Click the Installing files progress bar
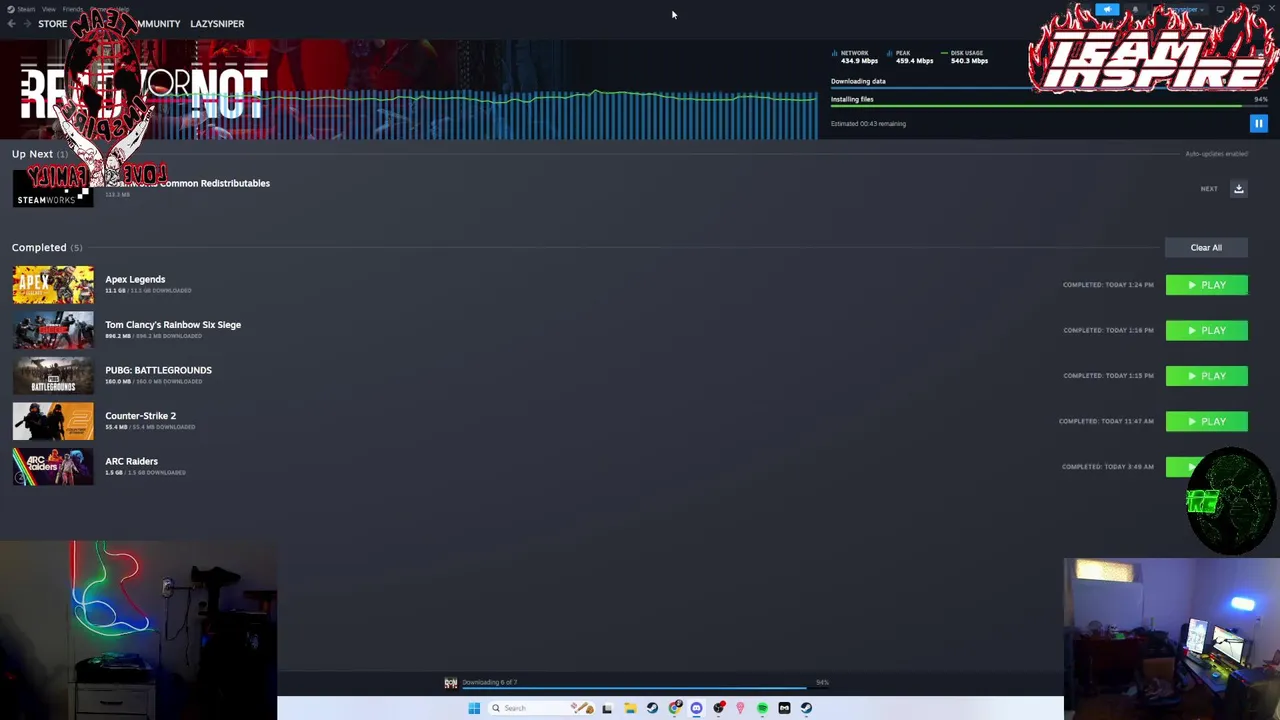This screenshot has height=720, width=1280. [x=1049, y=106]
